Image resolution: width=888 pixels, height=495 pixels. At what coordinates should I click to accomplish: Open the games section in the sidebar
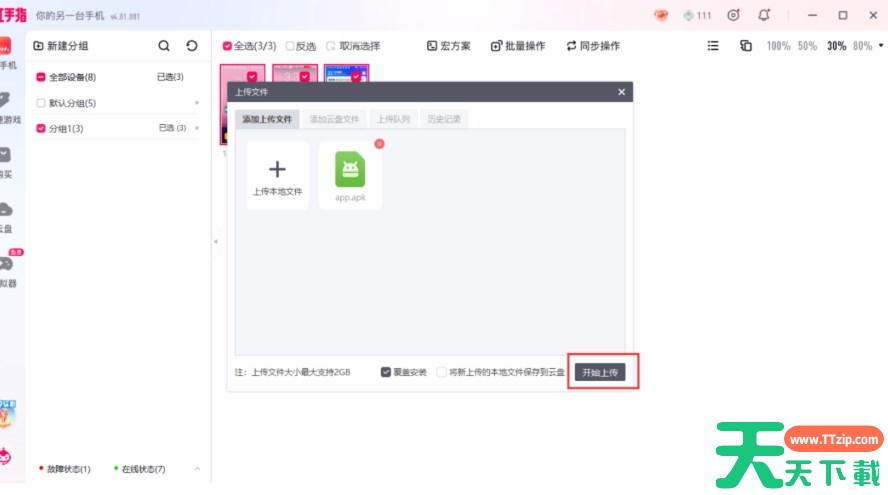[5, 100]
